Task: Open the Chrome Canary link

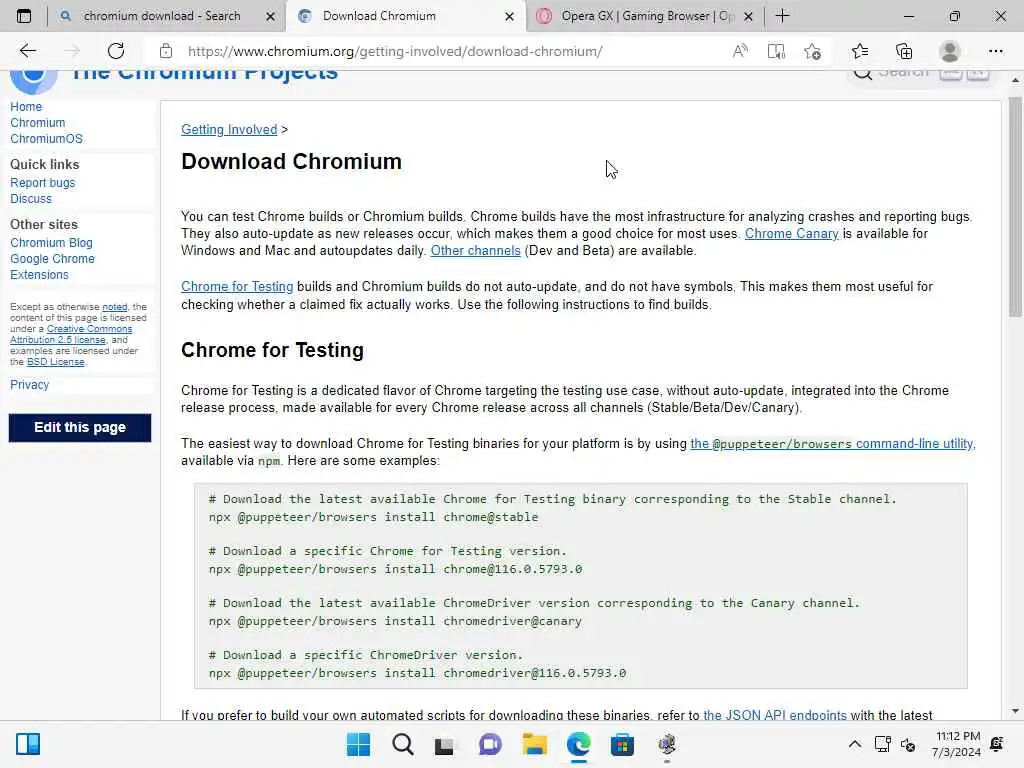Action: (x=792, y=233)
